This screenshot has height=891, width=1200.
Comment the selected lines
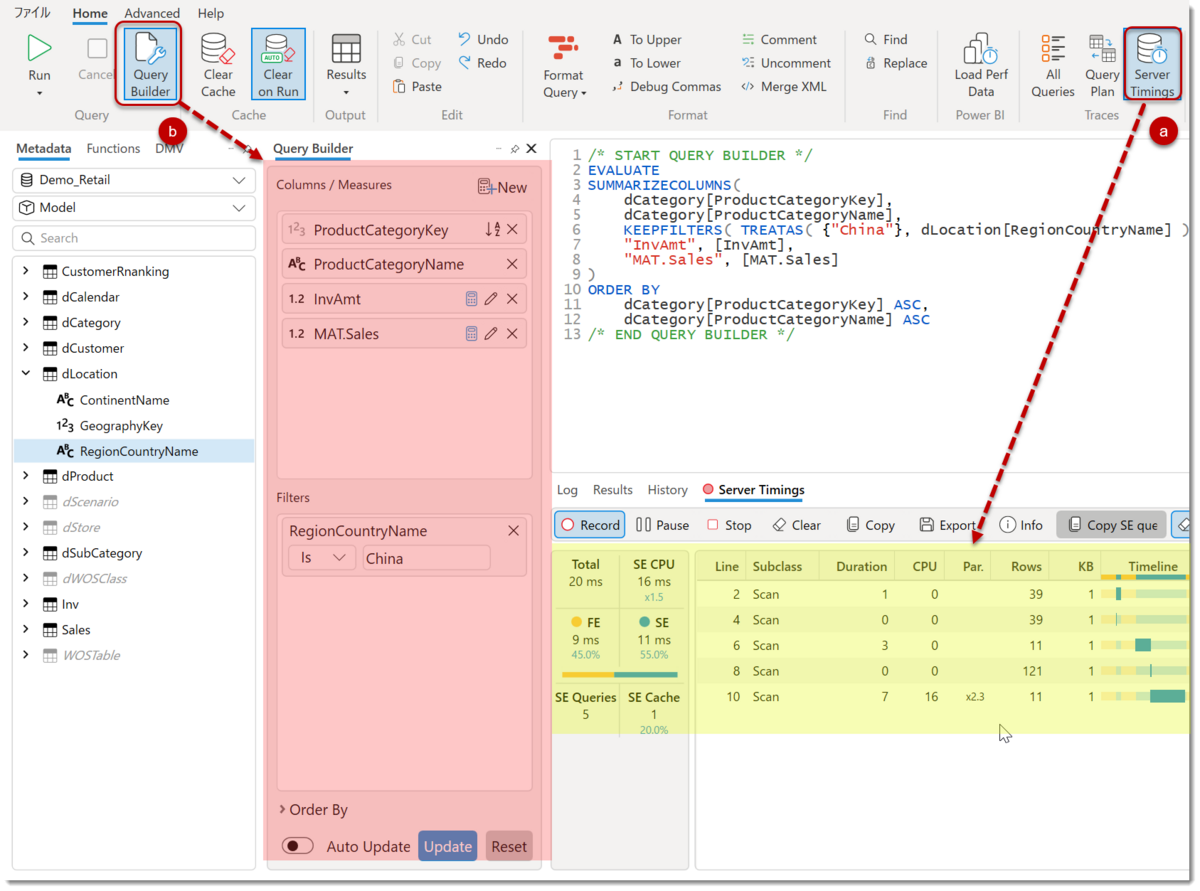779,40
